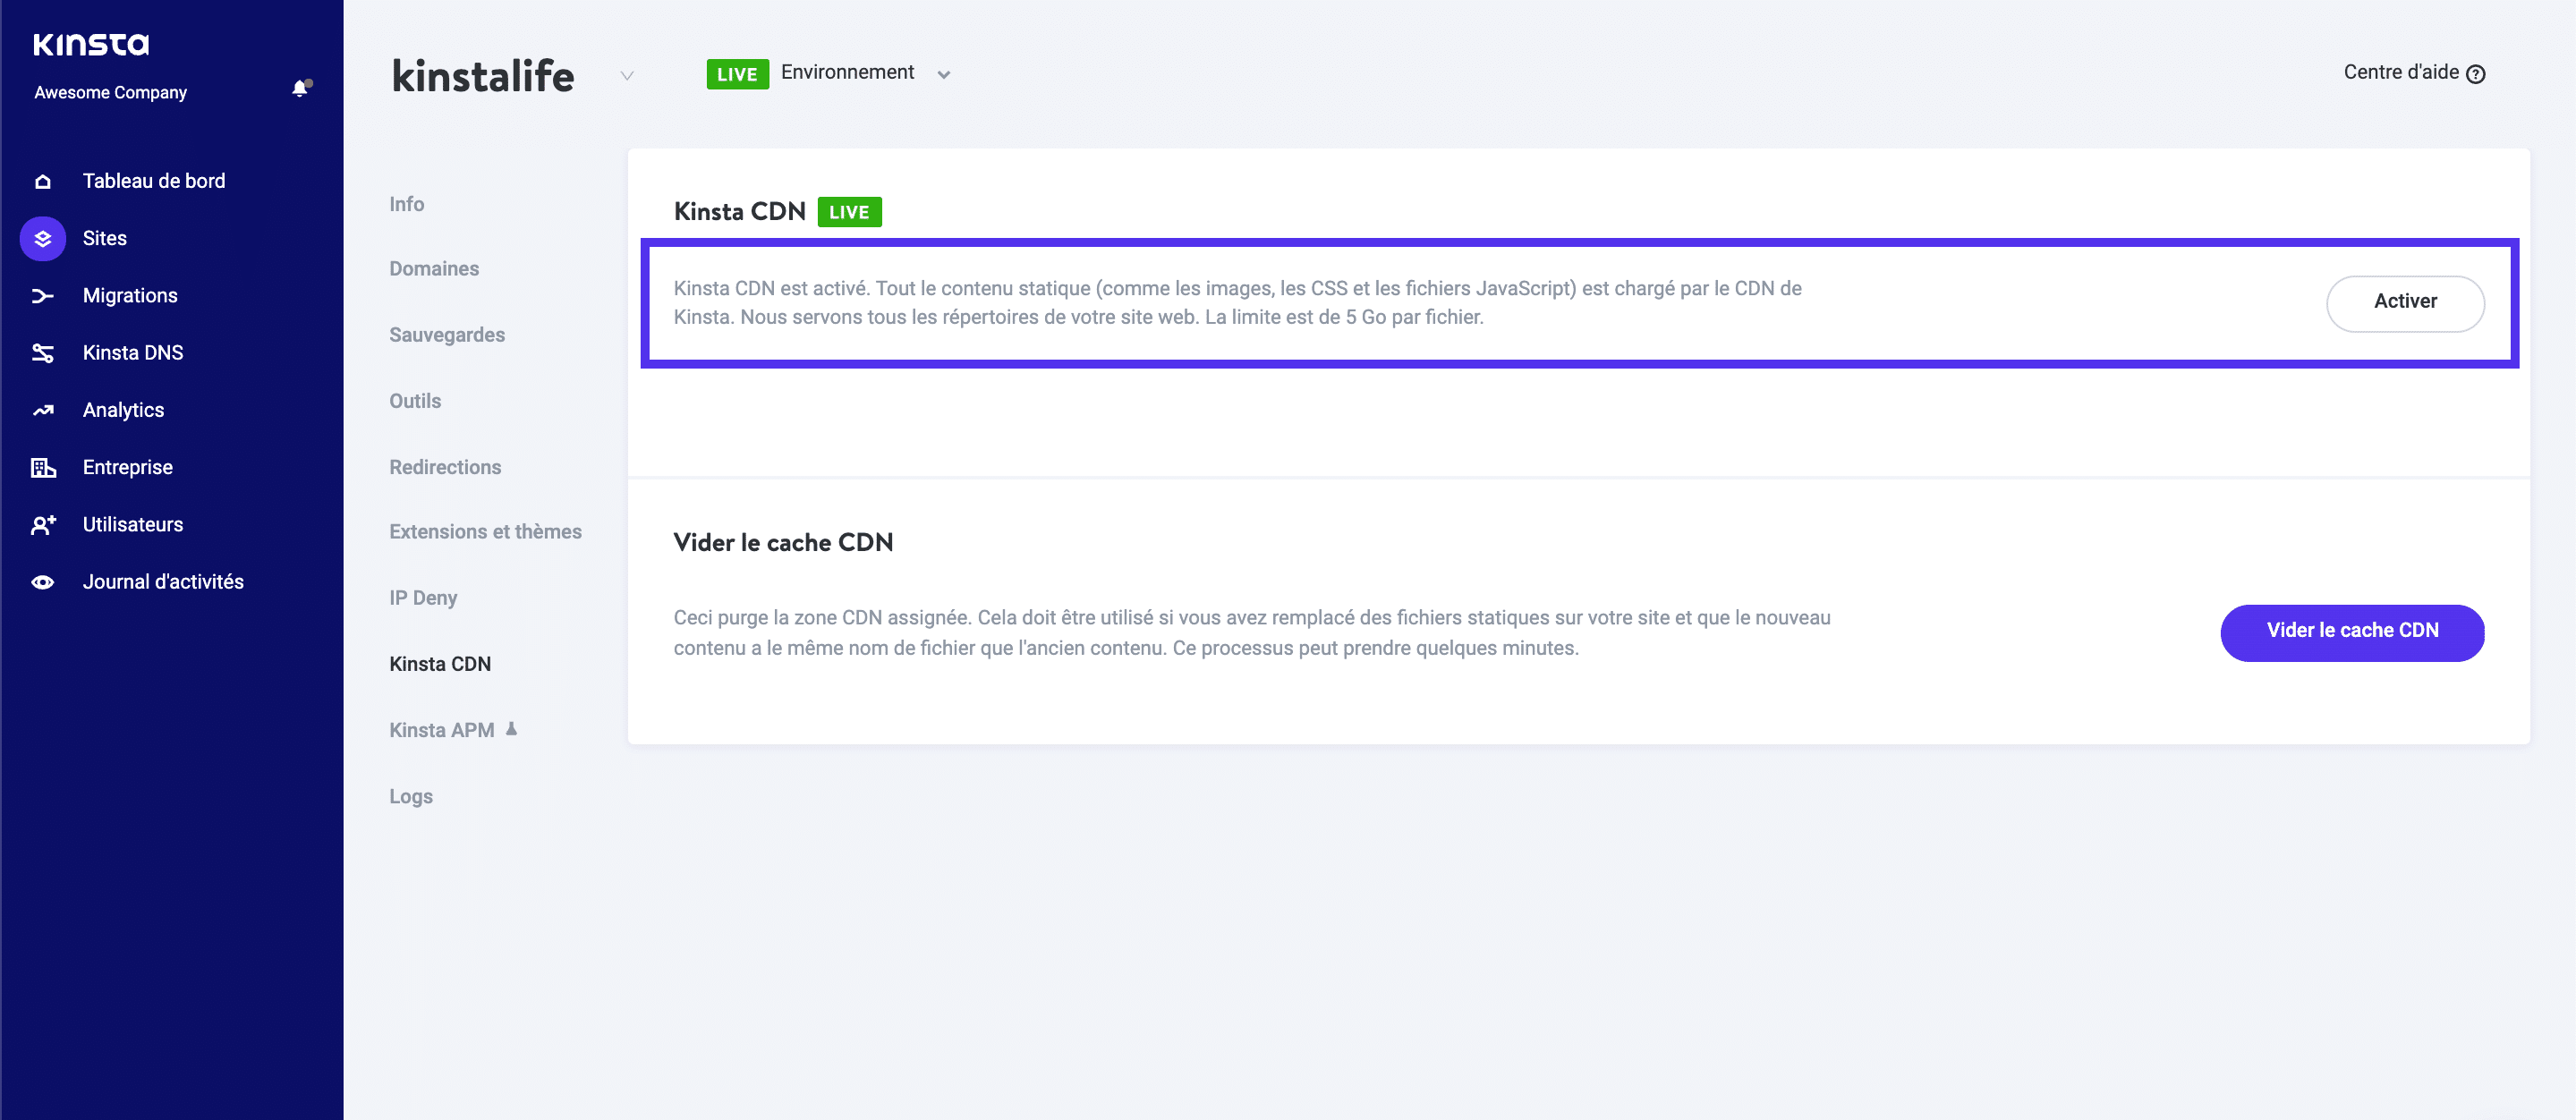The width and height of the screenshot is (2576, 1120).
Task: Select the Redirections sidebar item
Action: point(444,465)
